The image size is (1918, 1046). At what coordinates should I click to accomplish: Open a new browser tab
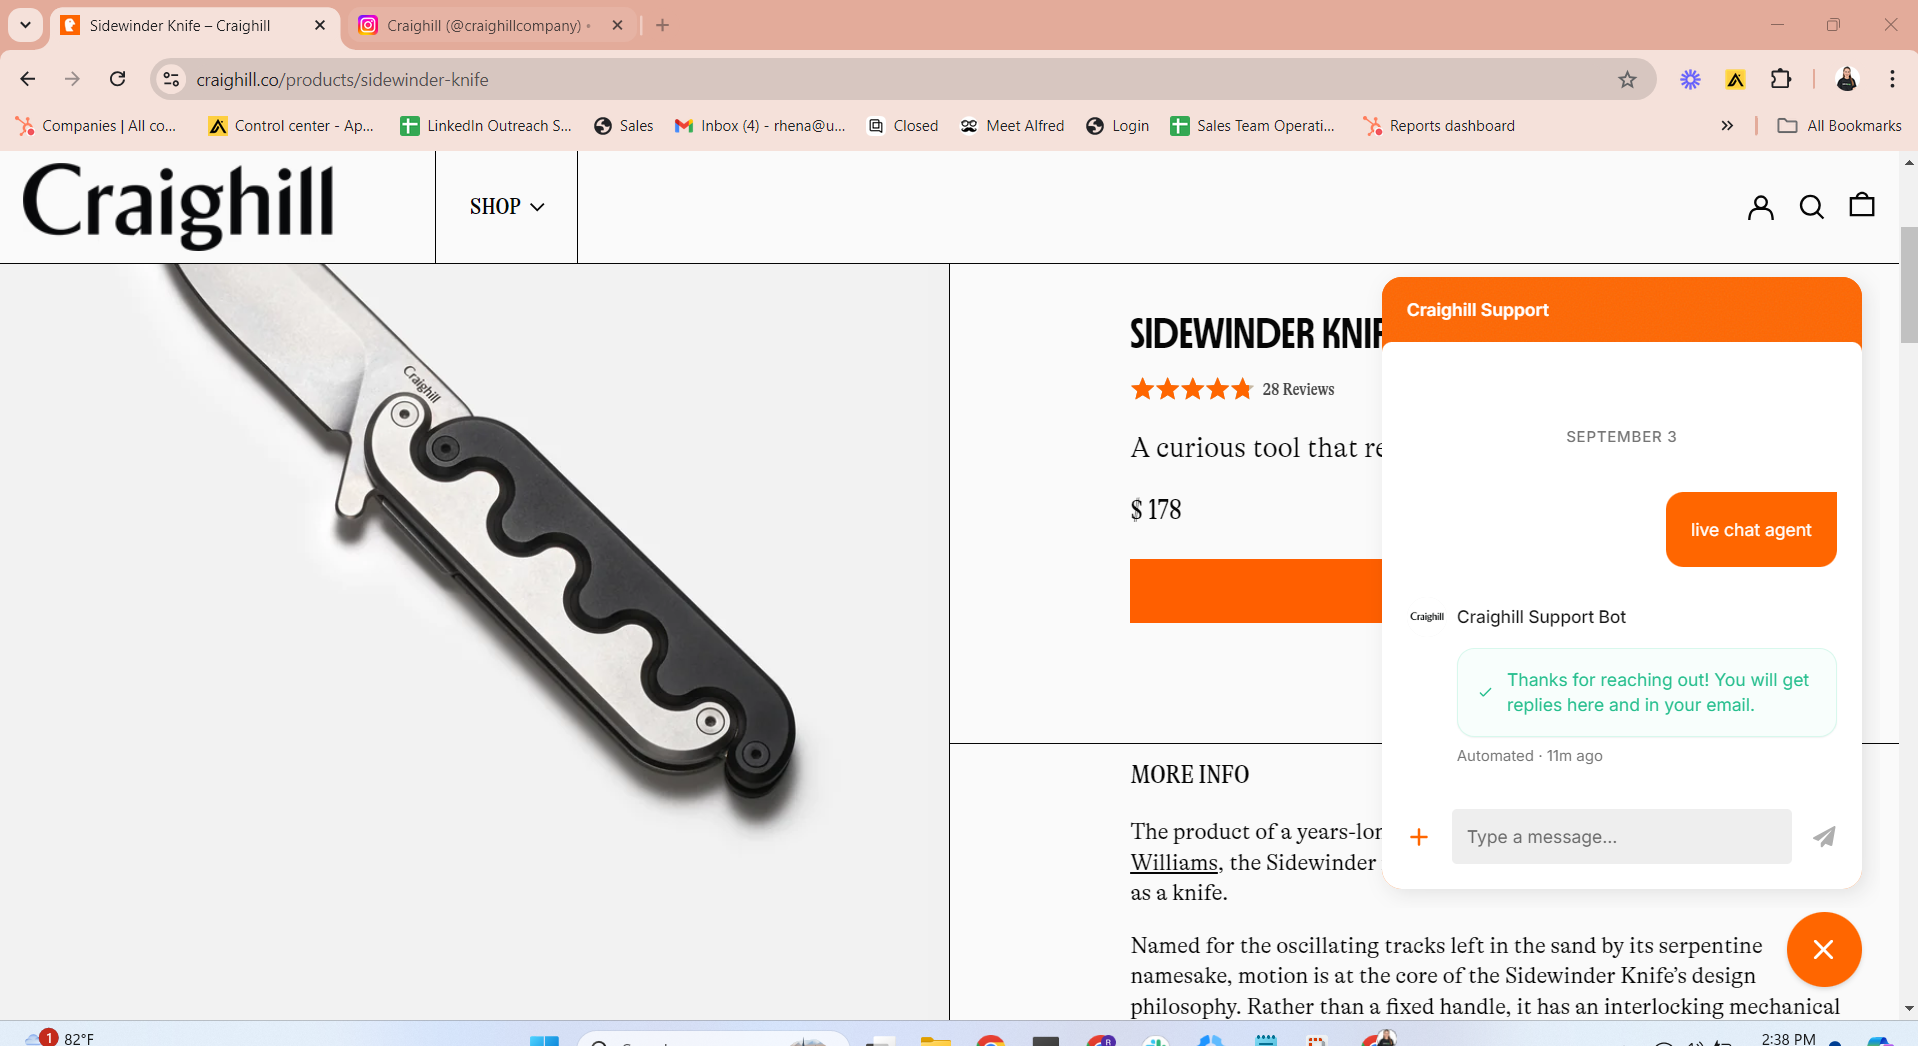pos(662,25)
